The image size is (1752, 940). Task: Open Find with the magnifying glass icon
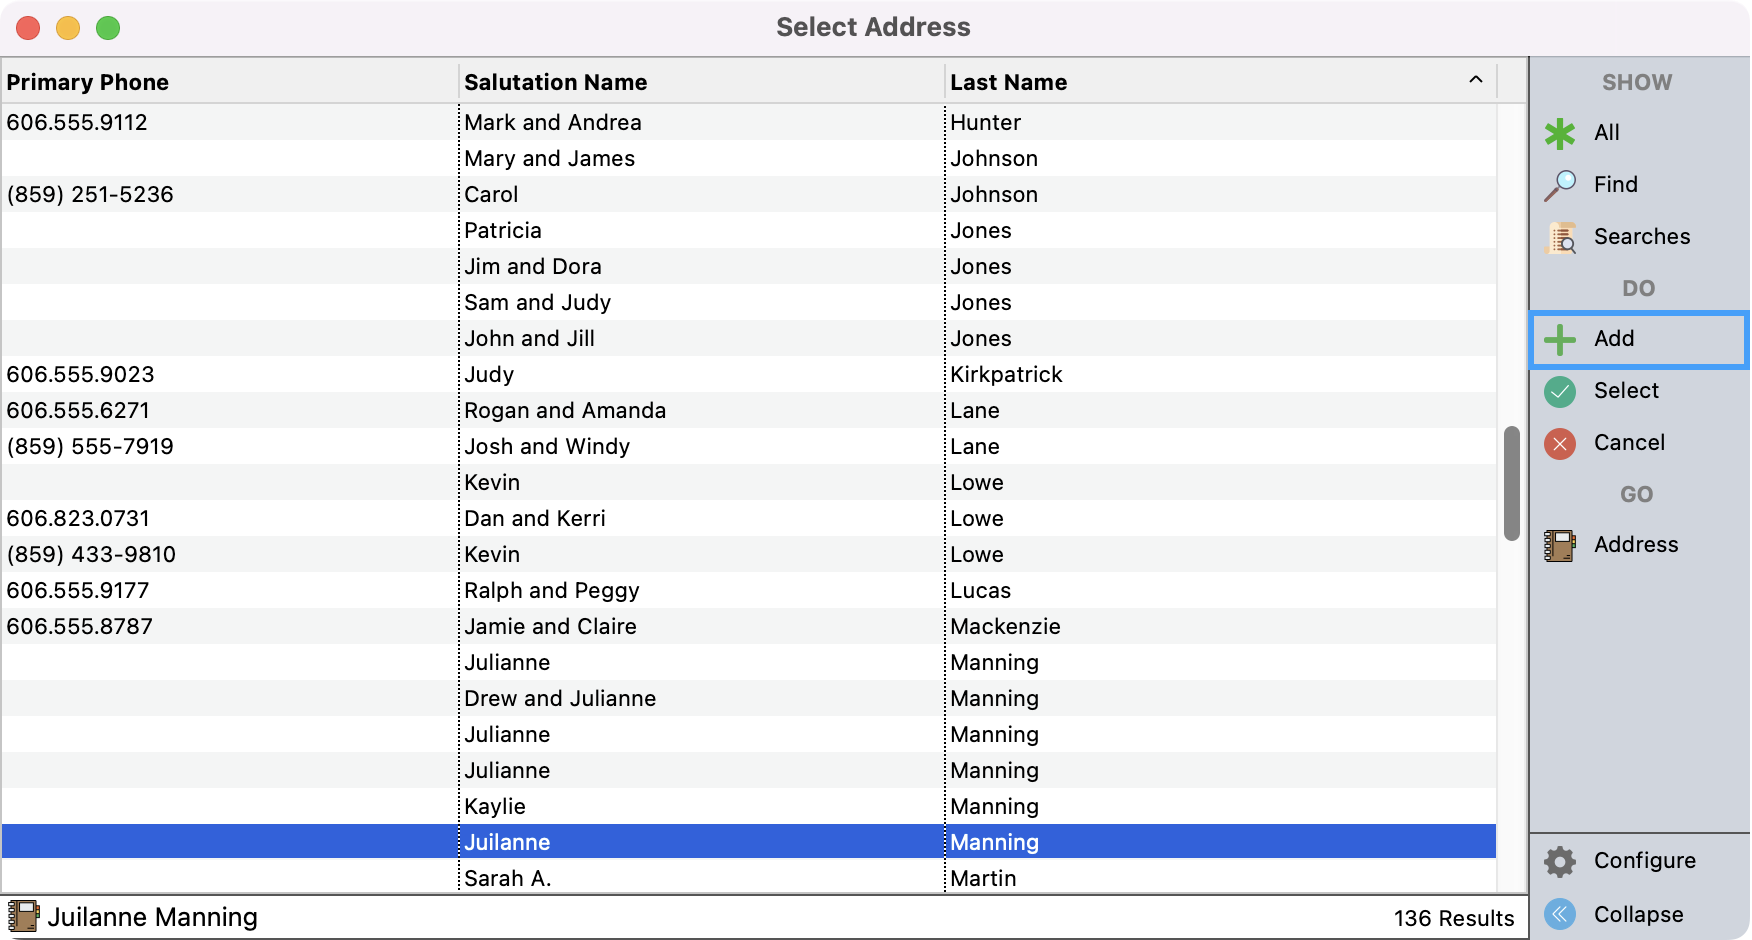click(x=1560, y=185)
